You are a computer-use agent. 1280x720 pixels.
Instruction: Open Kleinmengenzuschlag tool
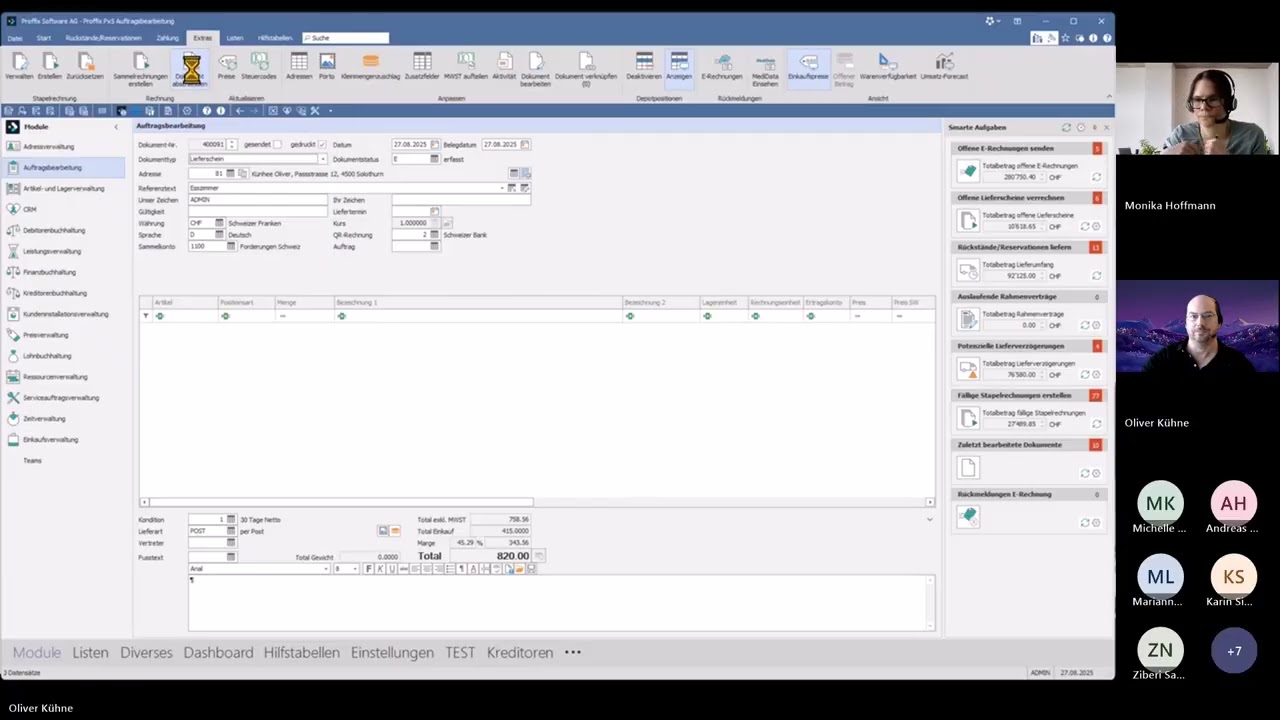370,66
